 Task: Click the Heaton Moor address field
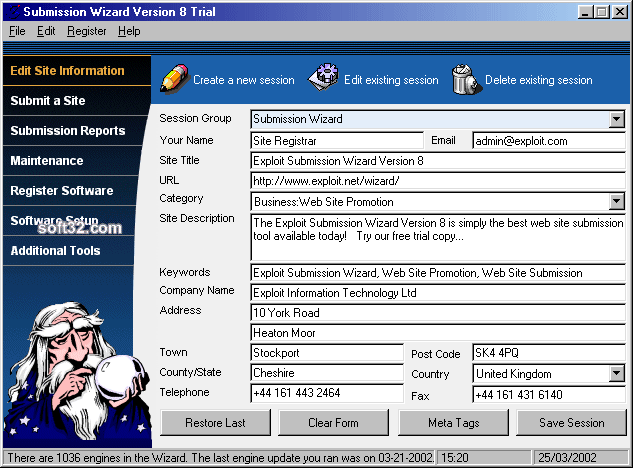point(438,333)
